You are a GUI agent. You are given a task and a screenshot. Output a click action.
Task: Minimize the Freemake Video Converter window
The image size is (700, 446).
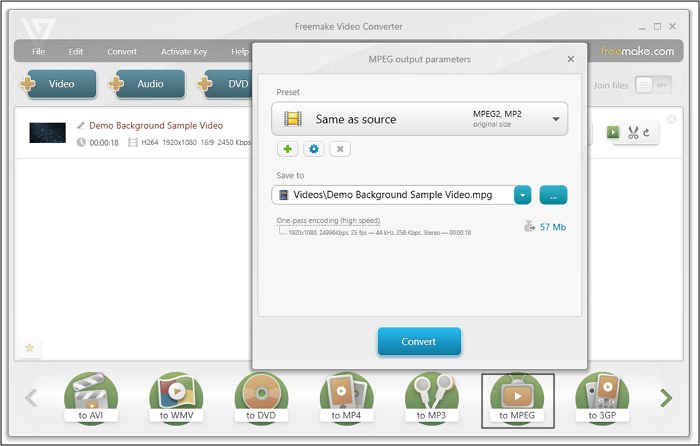(642, 27)
